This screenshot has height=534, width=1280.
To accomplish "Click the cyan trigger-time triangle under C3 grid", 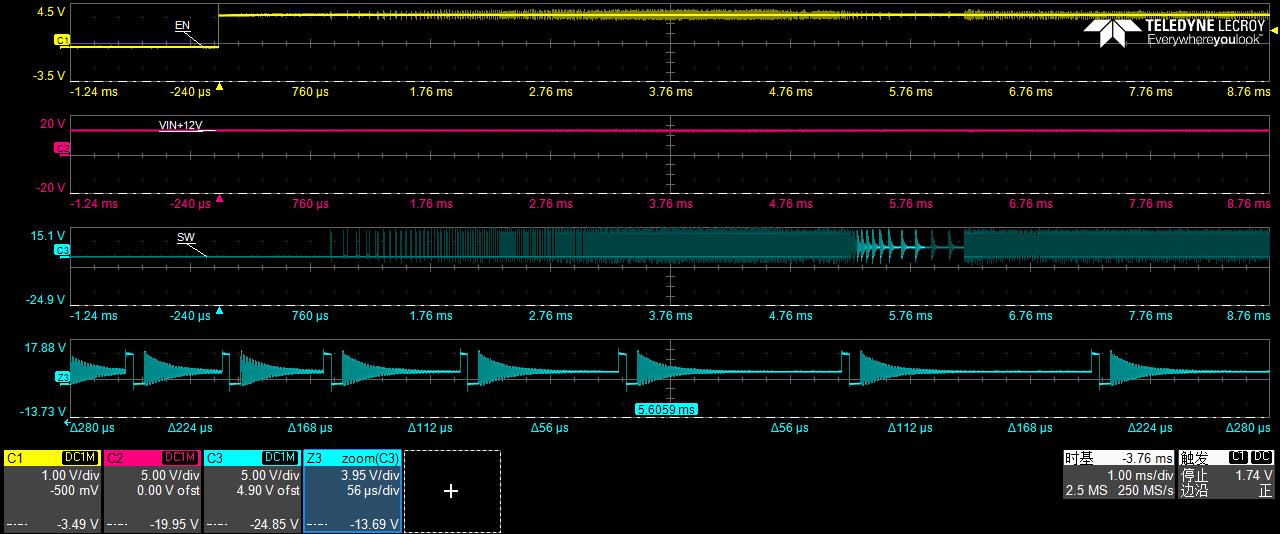I will [220, 311].
